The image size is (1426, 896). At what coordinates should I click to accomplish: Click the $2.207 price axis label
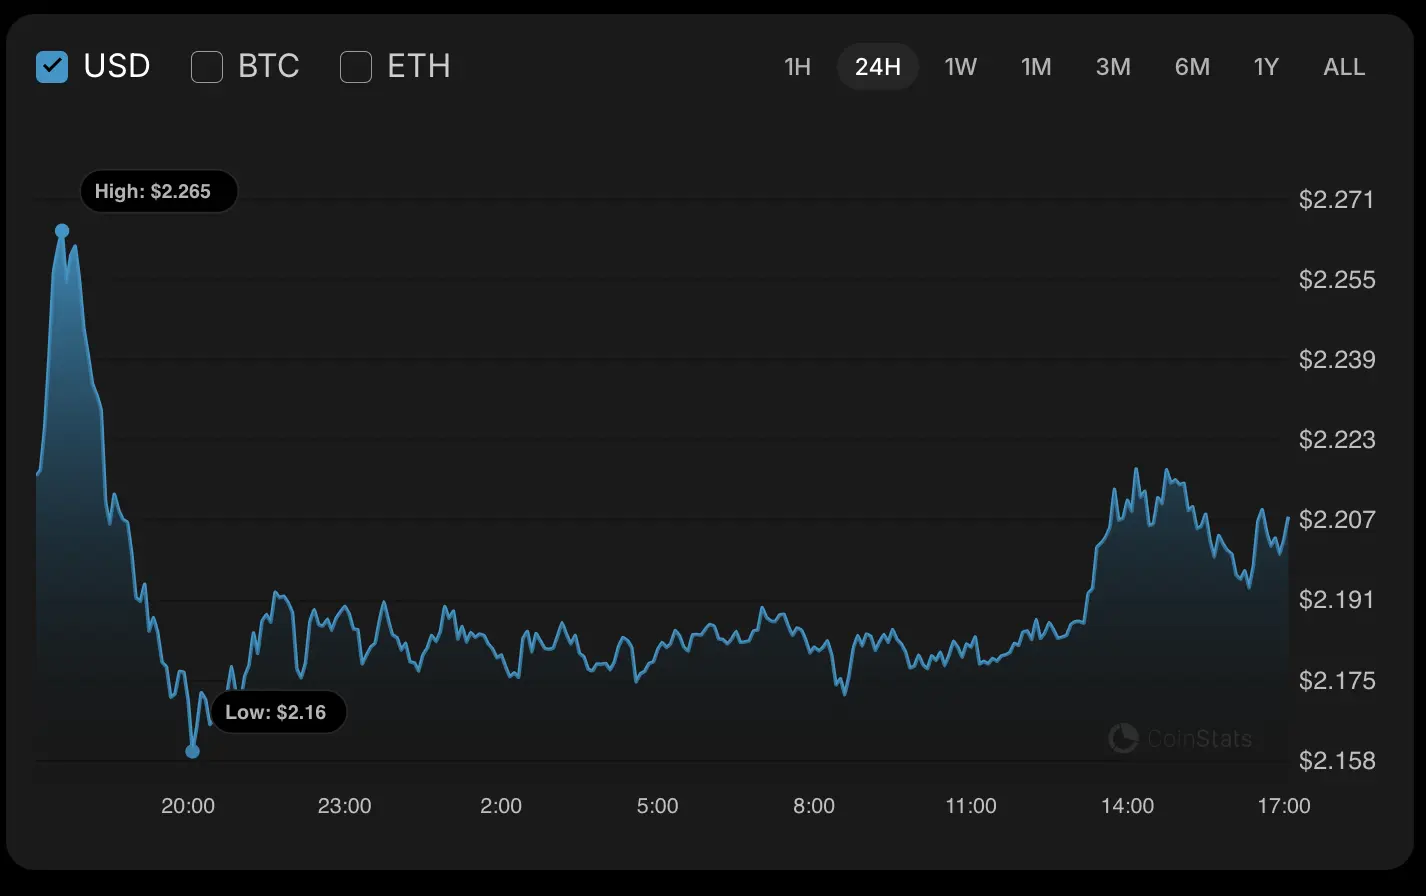pyautogui.click(x=1337, y=519)
